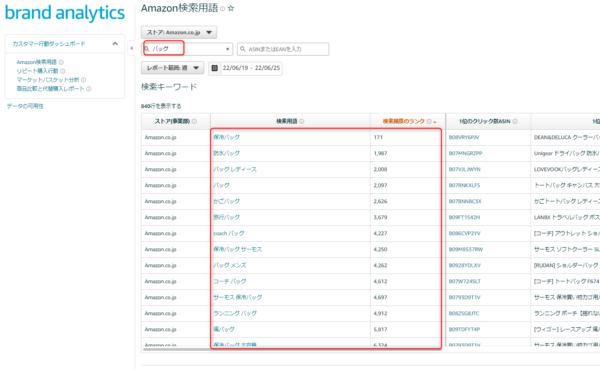The height and width of the screenshot is (369, 600).
Task: Open the レポート範囲: 週 dropdown
Action: [x=172, y=68]
